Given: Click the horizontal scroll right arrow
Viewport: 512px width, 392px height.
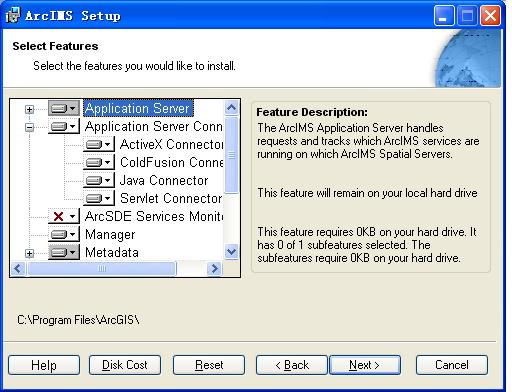Looking at the screenshot, I should [x=214, y=268].
